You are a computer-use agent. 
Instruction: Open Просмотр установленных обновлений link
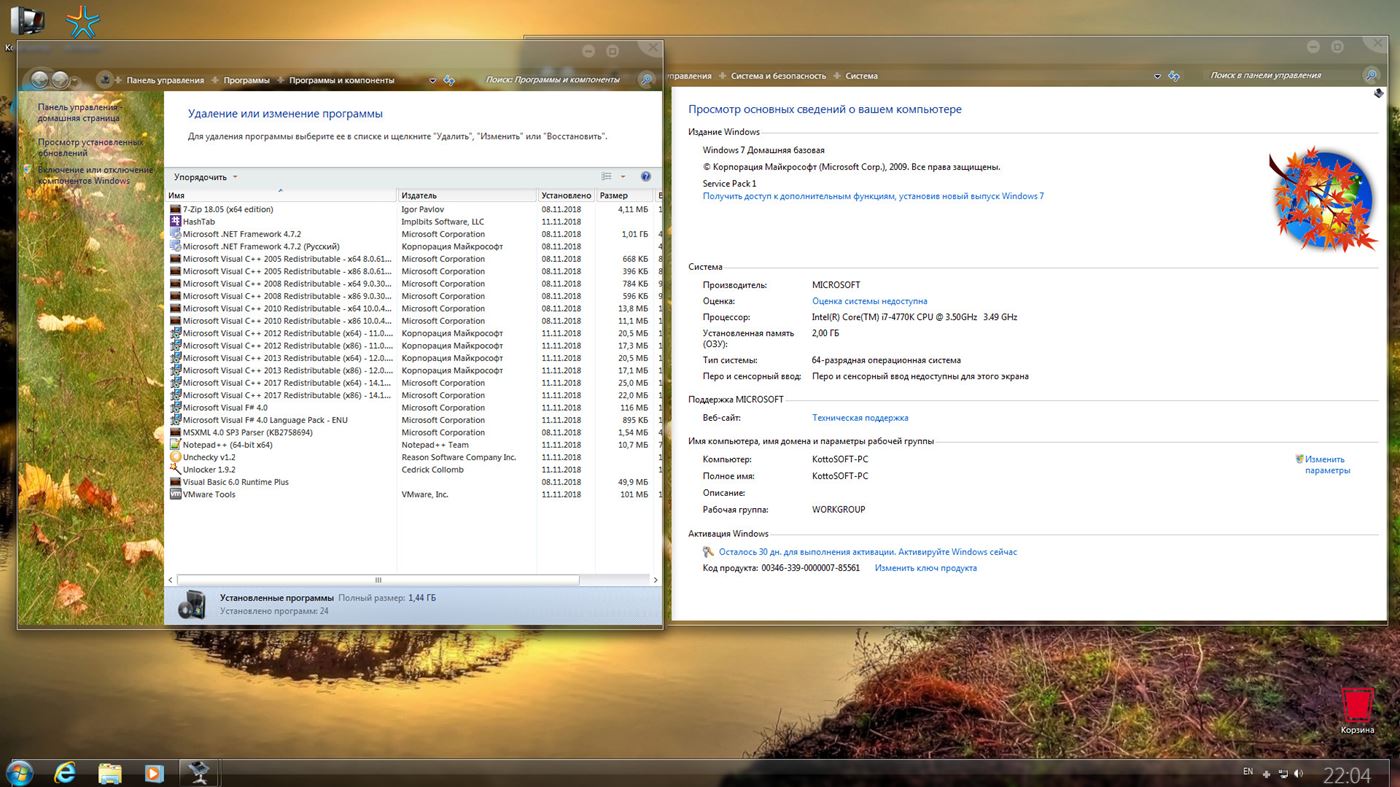pos(91,147)
